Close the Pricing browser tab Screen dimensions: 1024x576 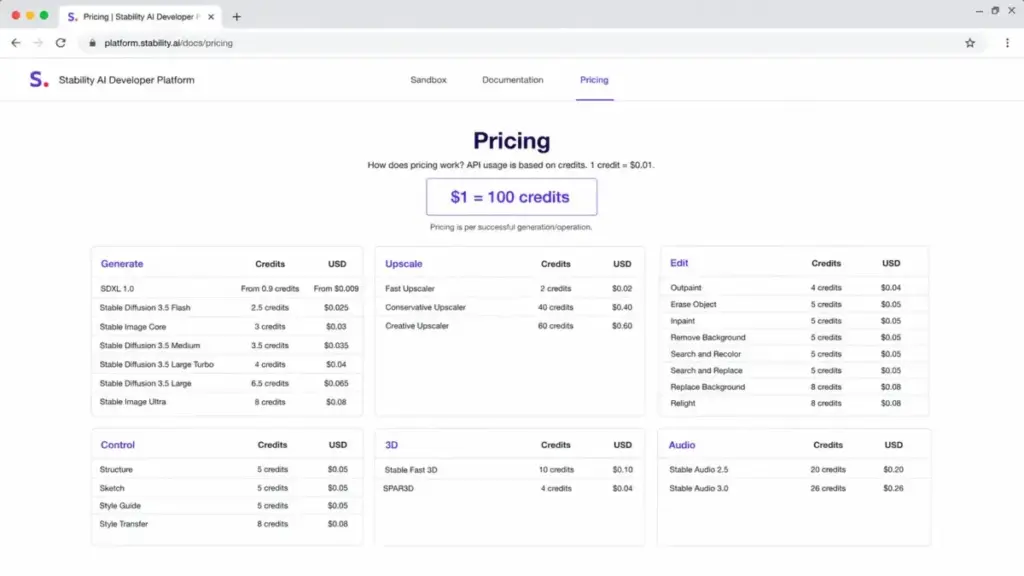(211, 17)
